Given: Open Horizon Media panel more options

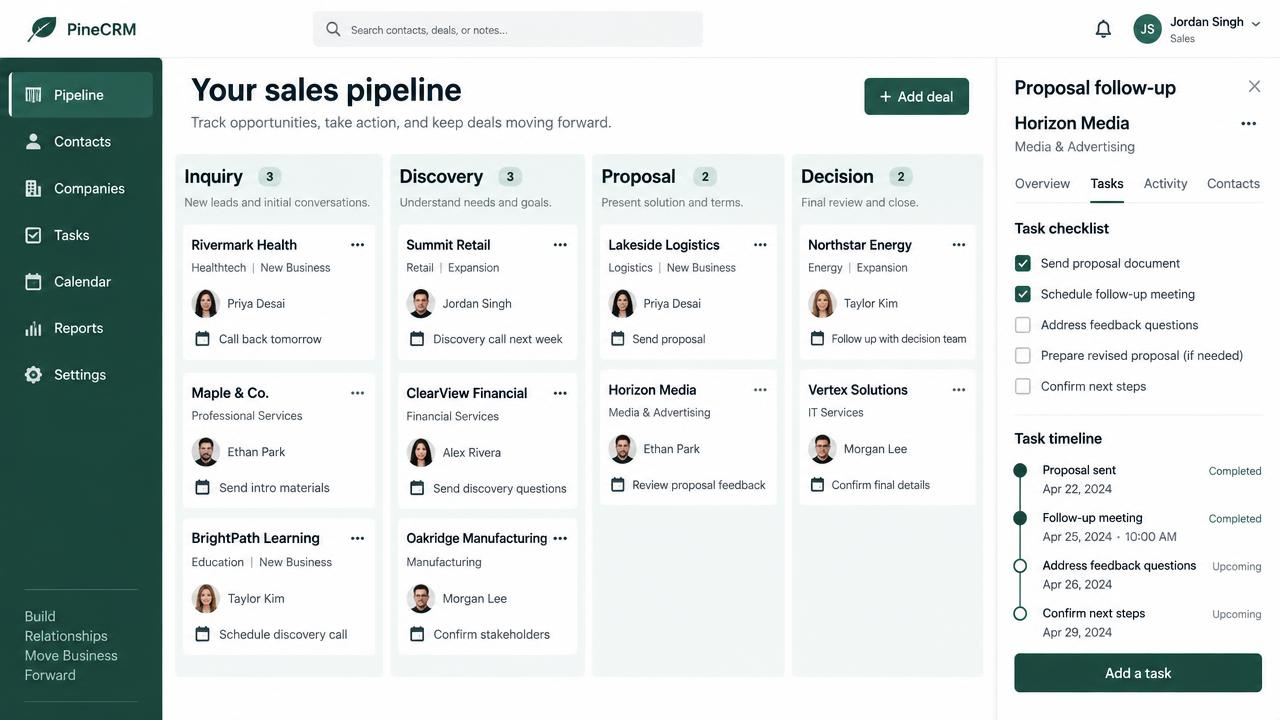Looking at the screenshot, I should click(x=1248, y=124).
